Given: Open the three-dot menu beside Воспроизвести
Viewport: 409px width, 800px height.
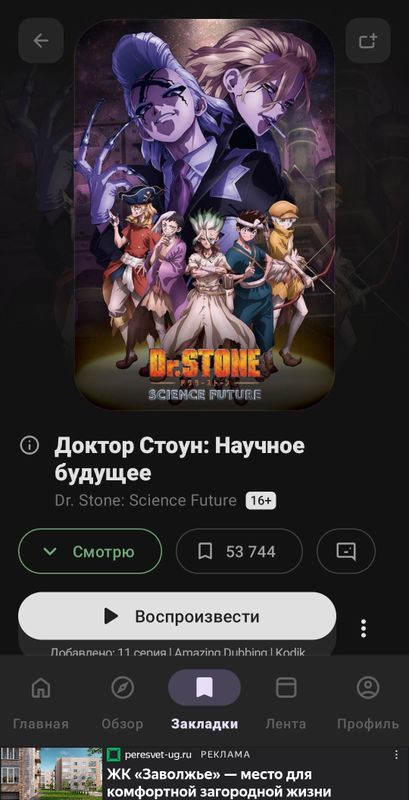Looking at the screenshot, I should click(364, 629).
